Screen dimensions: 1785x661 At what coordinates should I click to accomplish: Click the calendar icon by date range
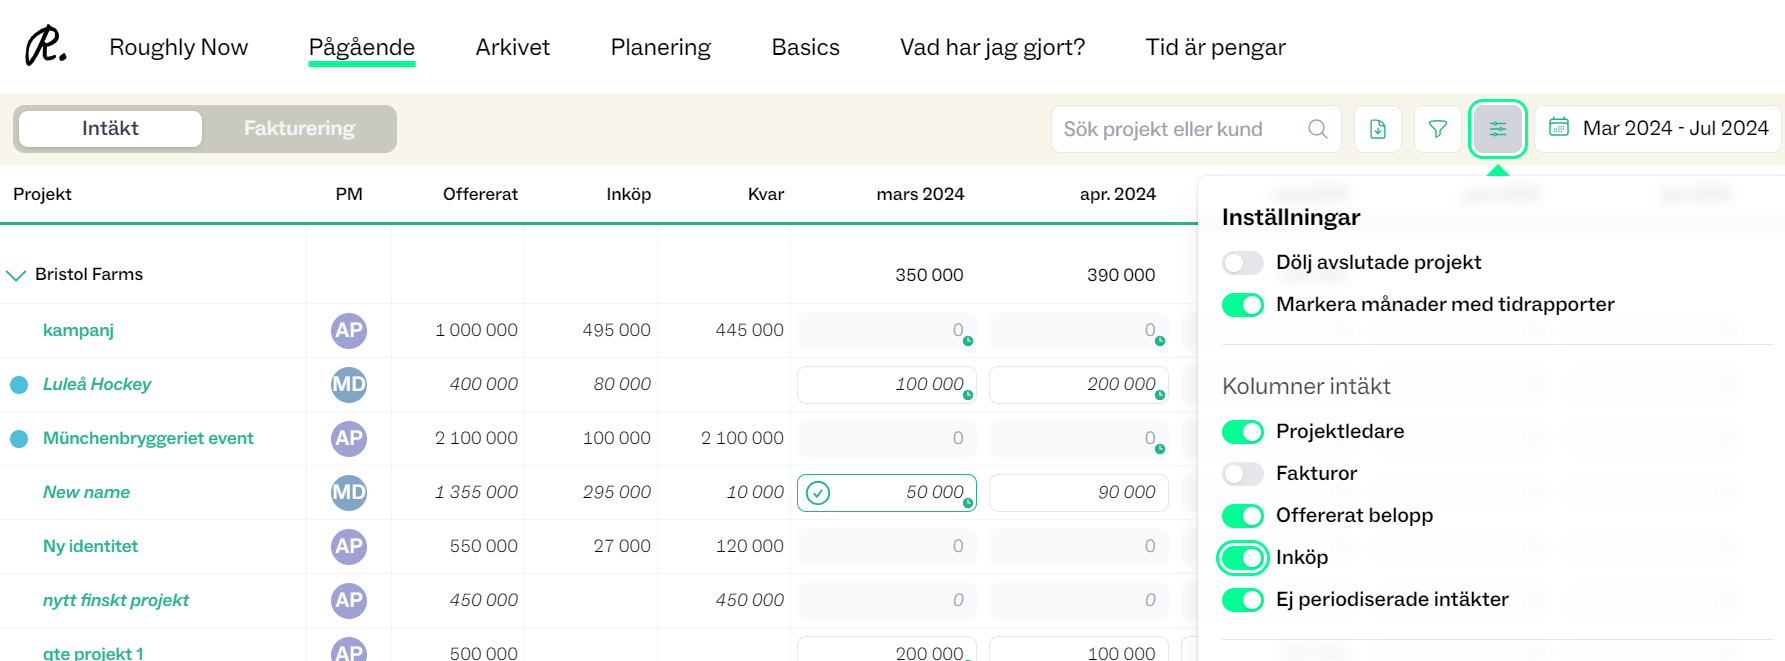click(x=1559, y=127)
